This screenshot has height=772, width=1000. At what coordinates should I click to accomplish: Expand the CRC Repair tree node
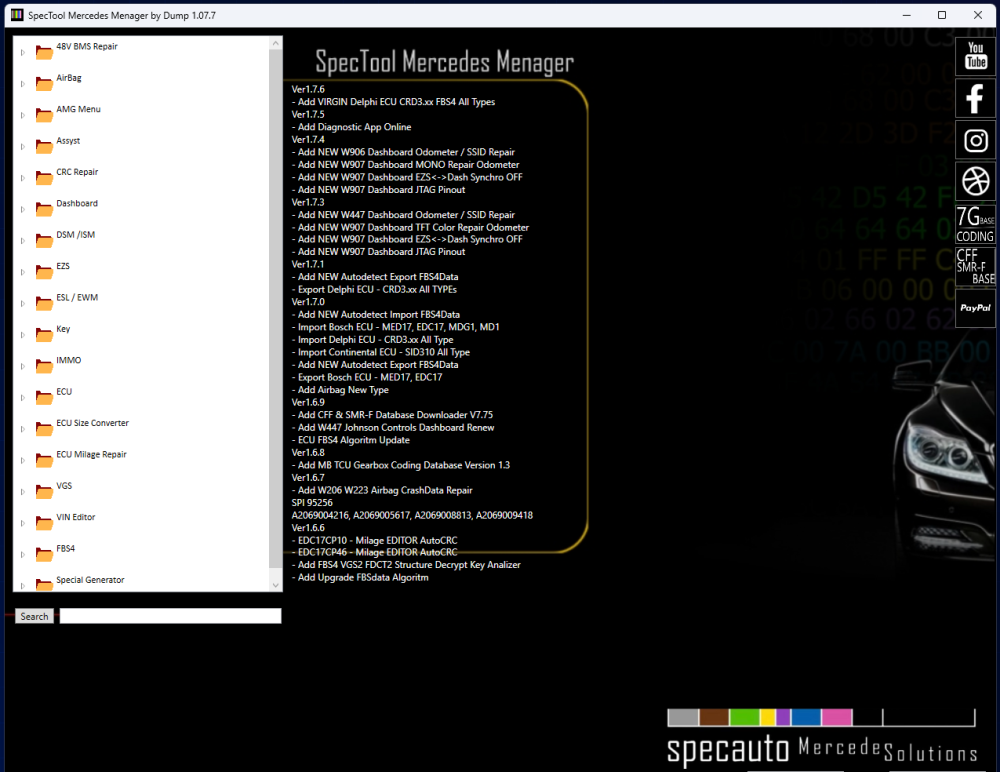(22, 177)
